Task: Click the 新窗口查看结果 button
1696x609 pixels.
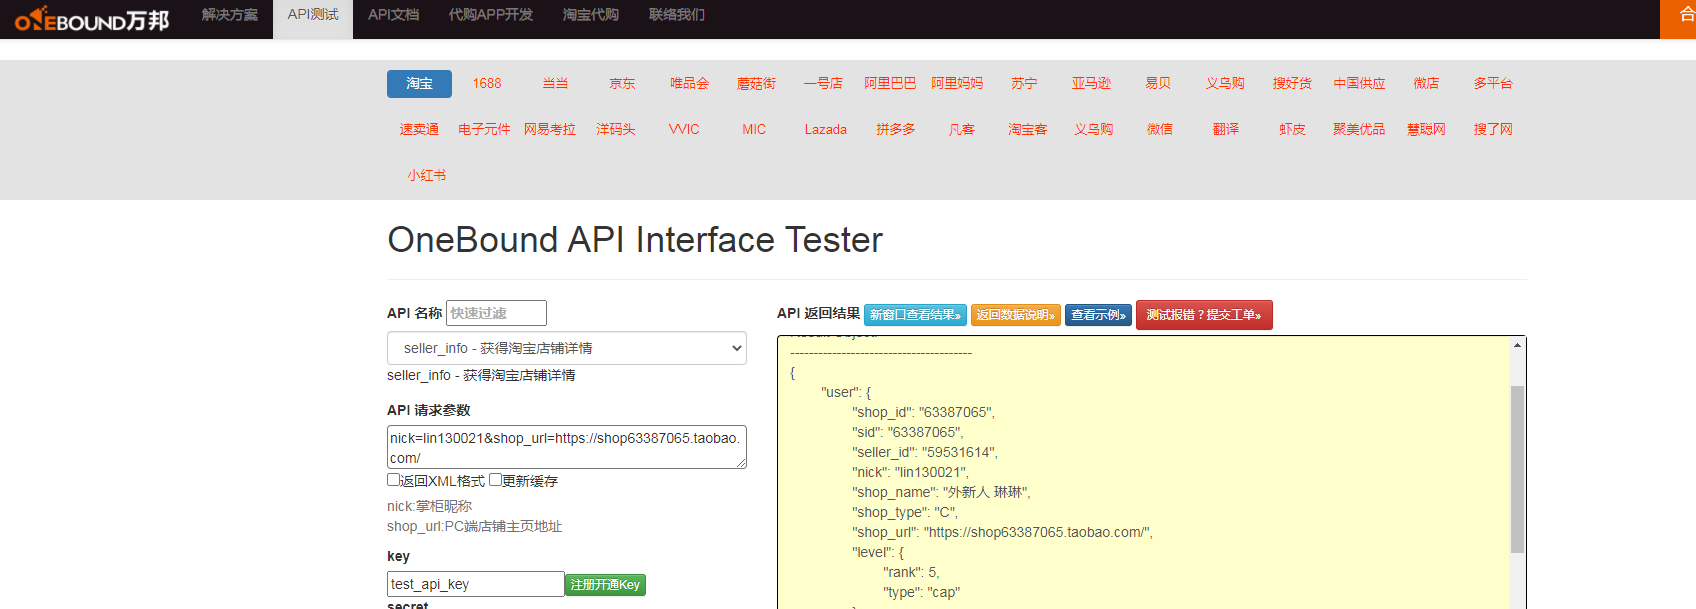Action: pos(915,315)
